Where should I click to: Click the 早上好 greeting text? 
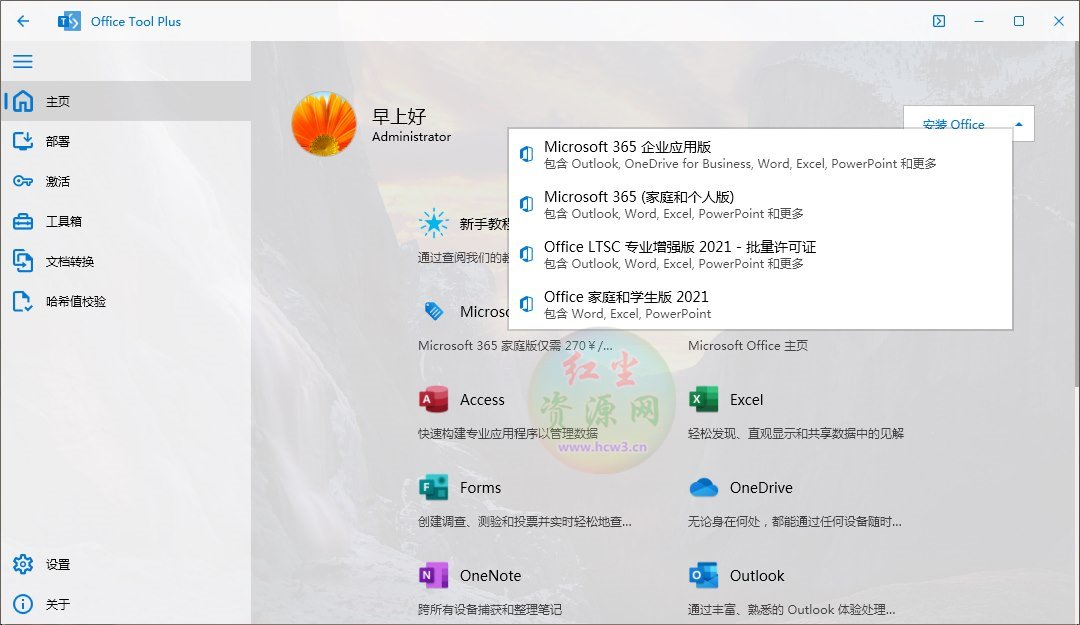[399, 116]
